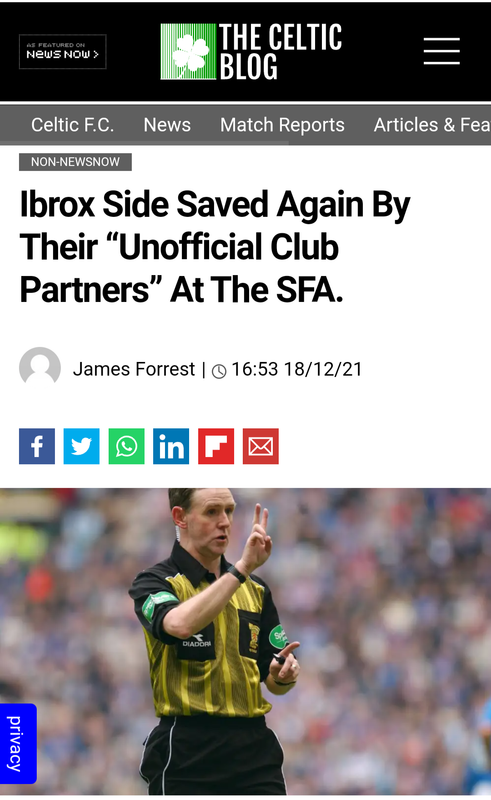Open James Forrest author link

134,369
